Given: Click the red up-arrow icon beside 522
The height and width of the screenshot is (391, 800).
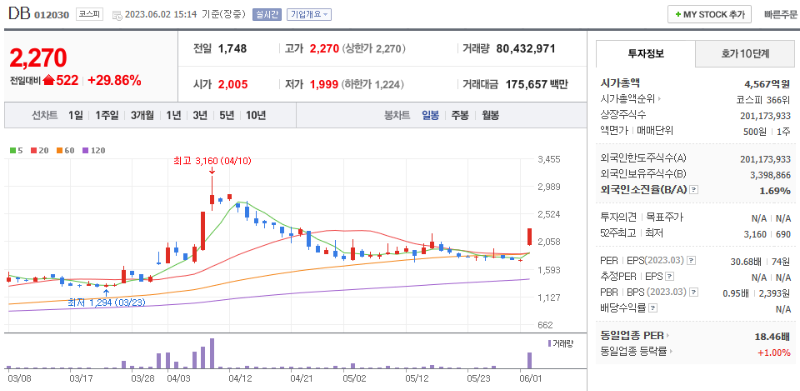Looking at the screenshot, I should 49,80.
